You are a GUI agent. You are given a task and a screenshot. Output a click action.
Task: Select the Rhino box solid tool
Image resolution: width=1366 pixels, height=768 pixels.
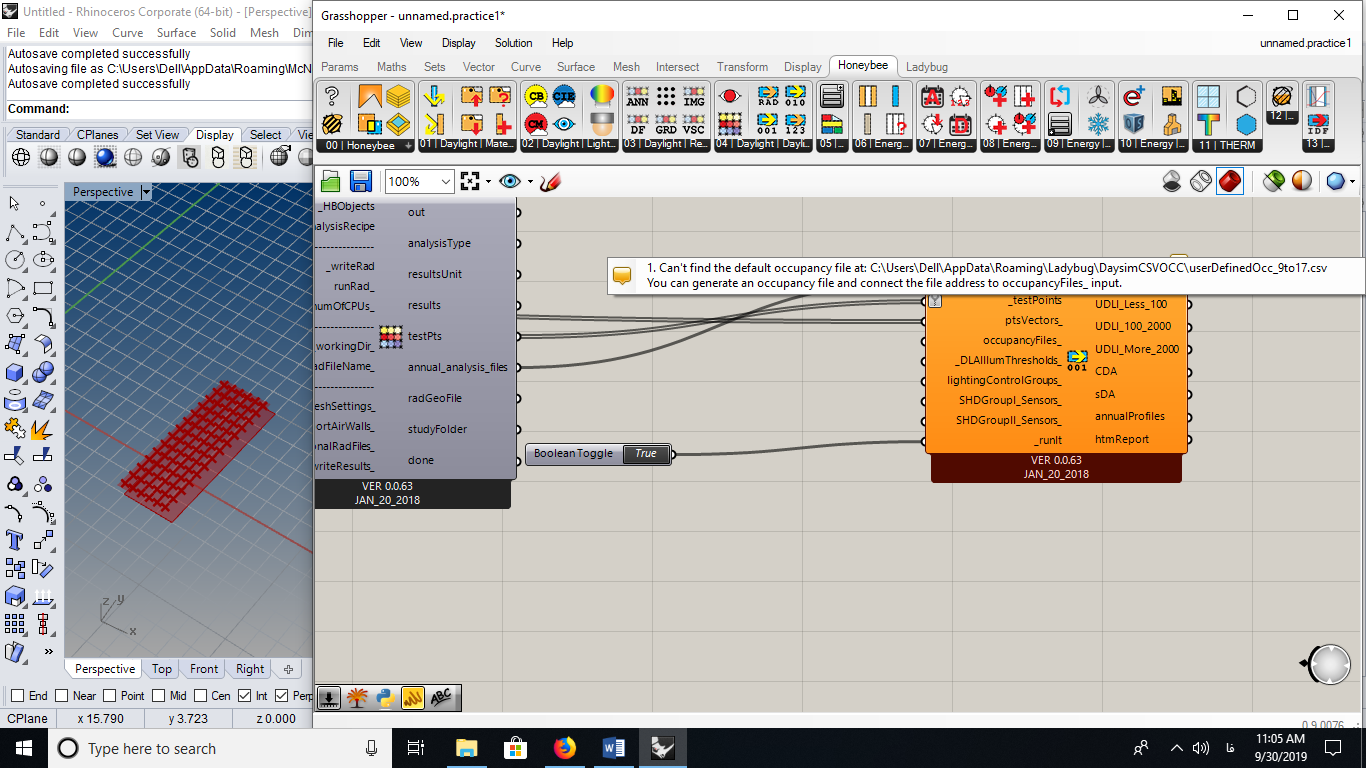pos(15,373)
